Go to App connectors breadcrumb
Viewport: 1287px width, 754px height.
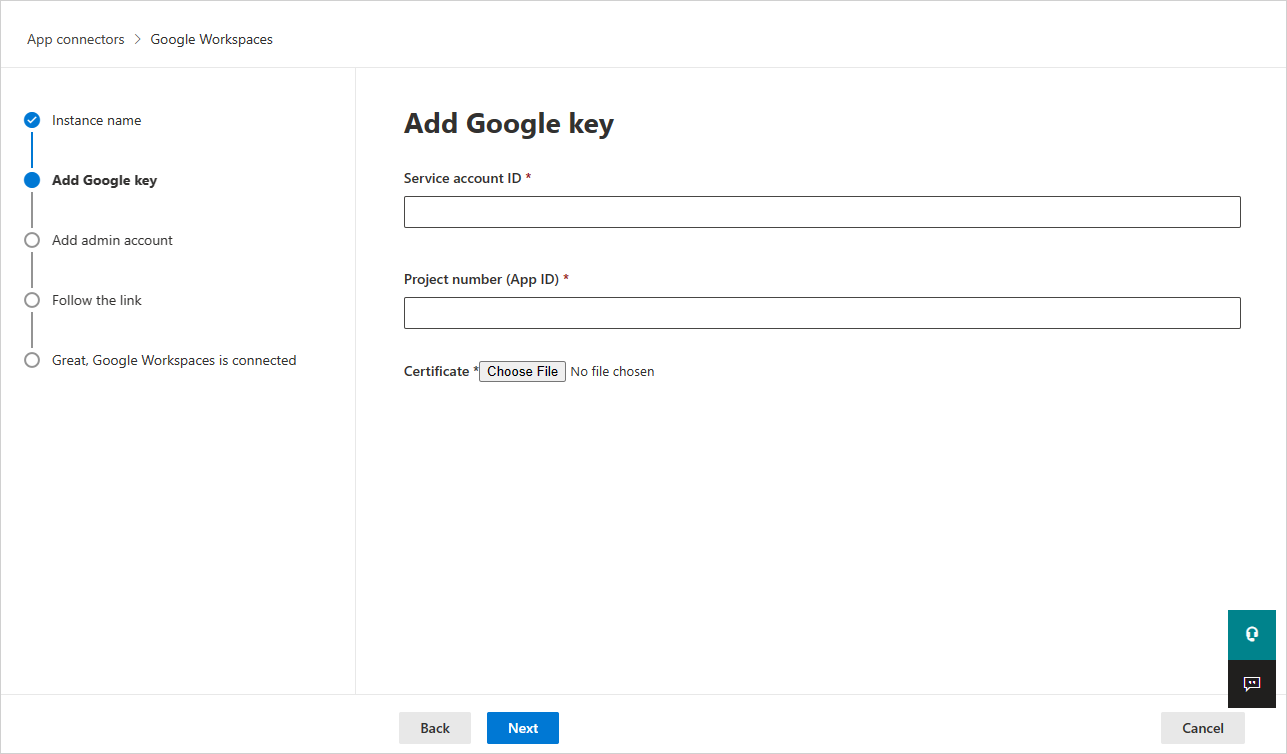[x=76, y=40]
